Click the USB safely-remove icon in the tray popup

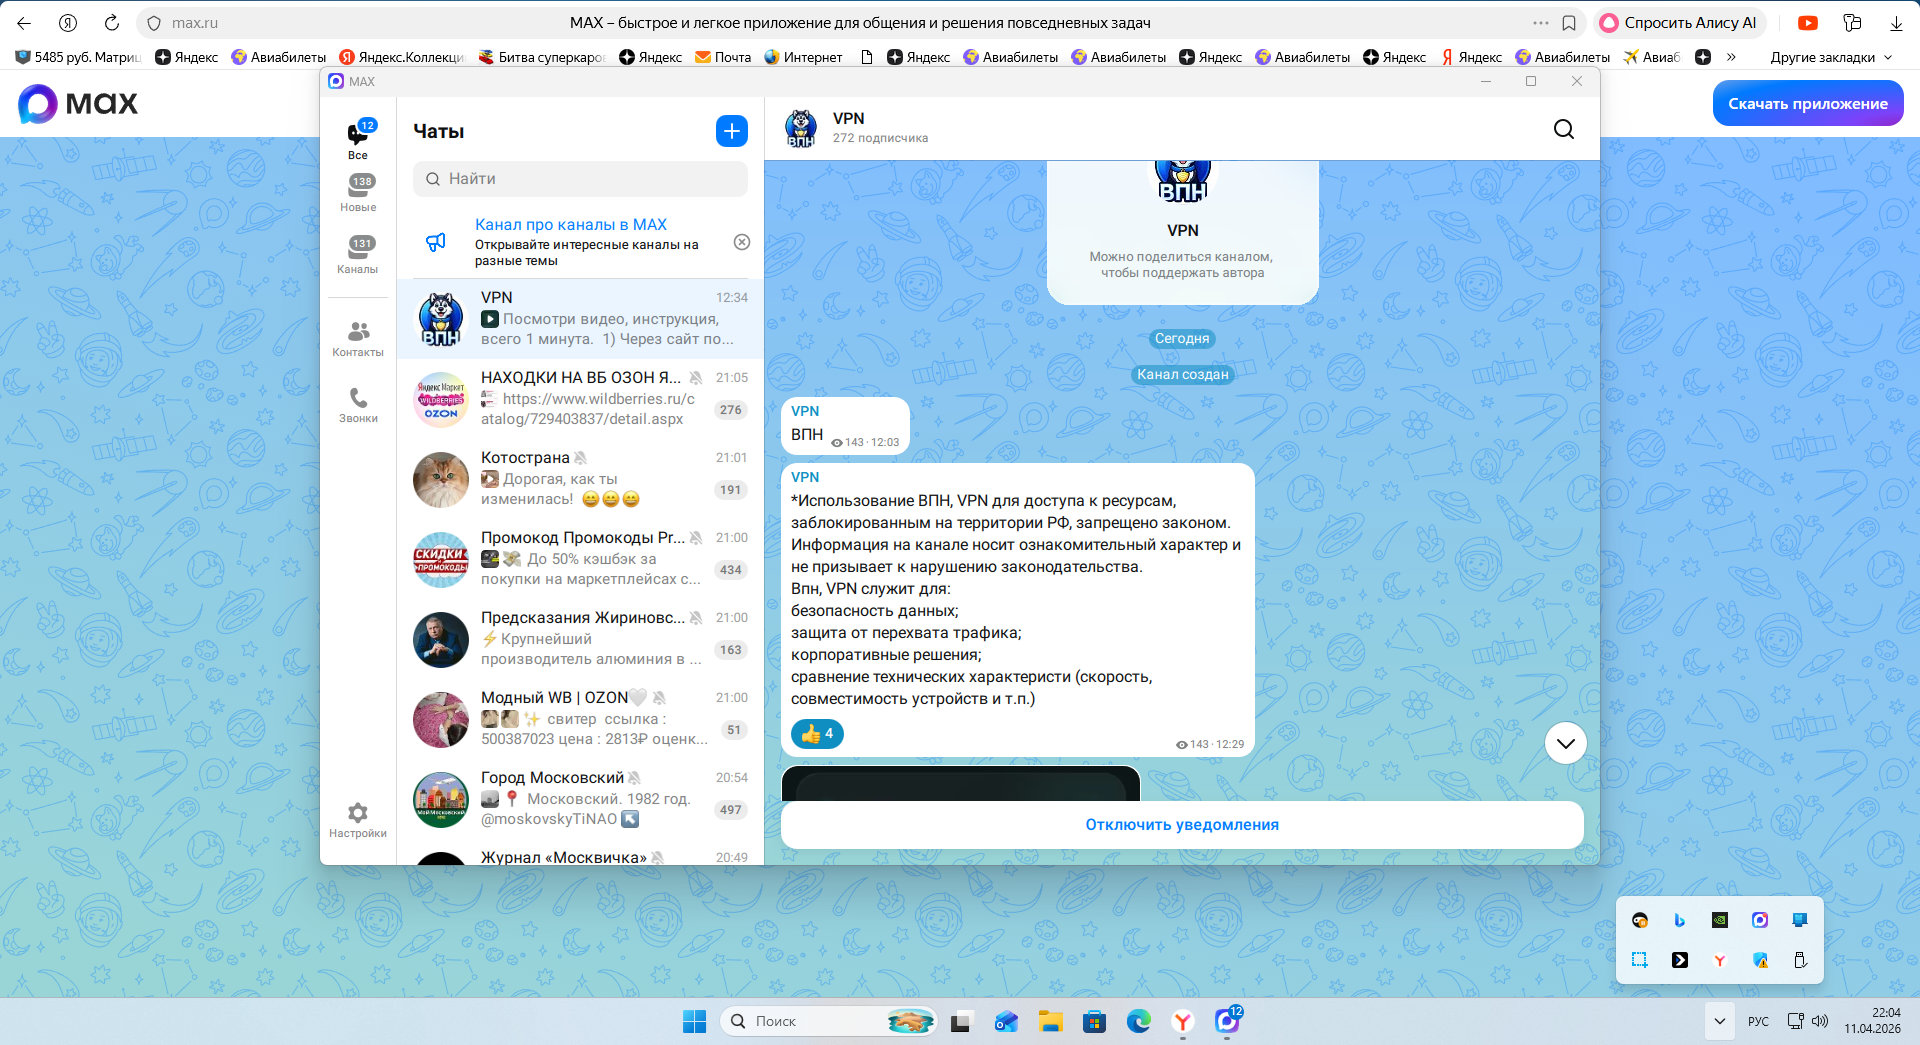pos(1800,960)
